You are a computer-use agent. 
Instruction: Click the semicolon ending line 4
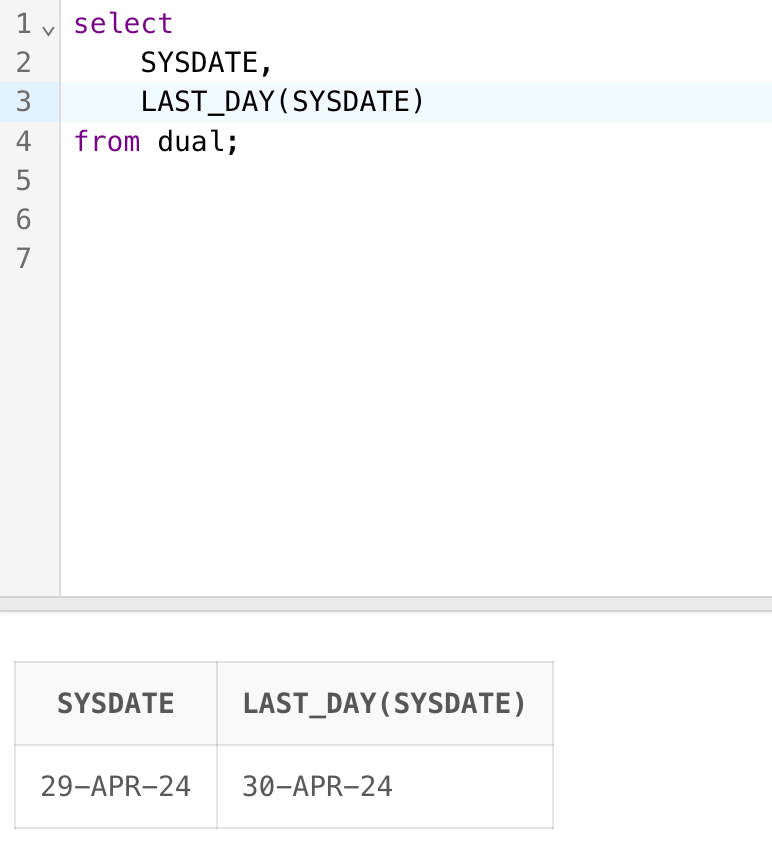pyautogui.click(x=233, y=141)
